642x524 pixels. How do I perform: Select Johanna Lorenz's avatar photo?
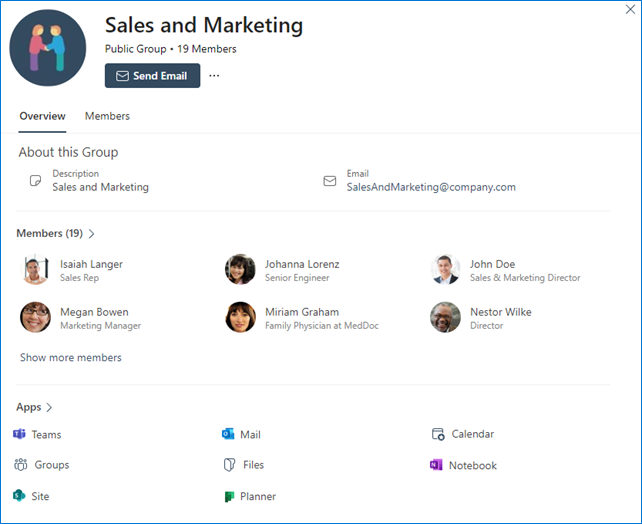[240, 270]
